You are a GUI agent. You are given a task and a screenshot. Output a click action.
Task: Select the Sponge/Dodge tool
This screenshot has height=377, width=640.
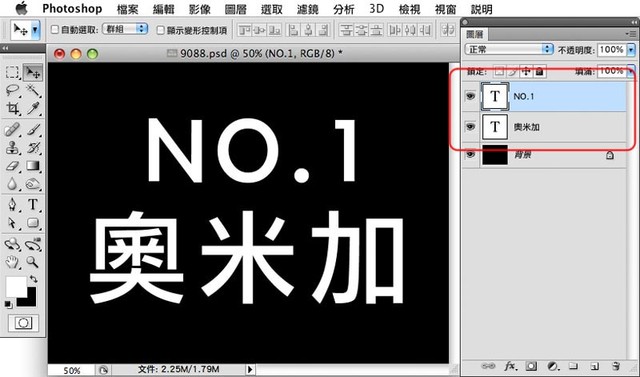[33, 184]
